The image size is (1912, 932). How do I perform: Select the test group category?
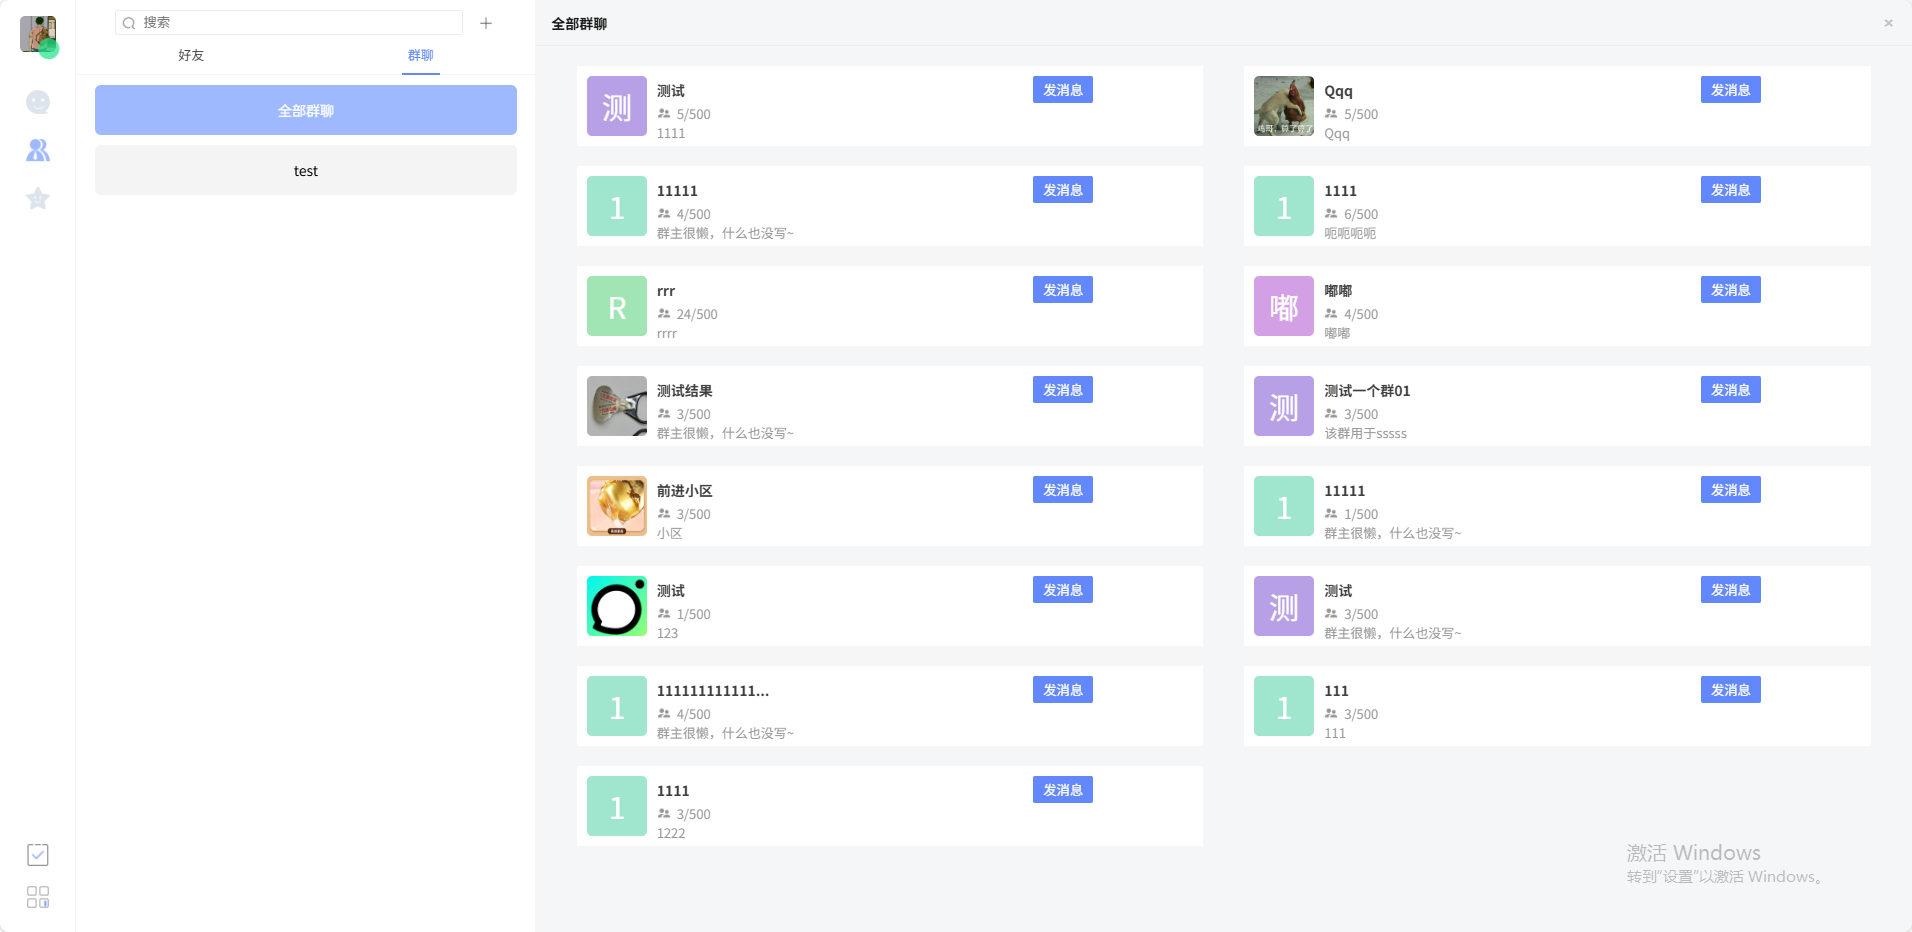coord(306,171)
